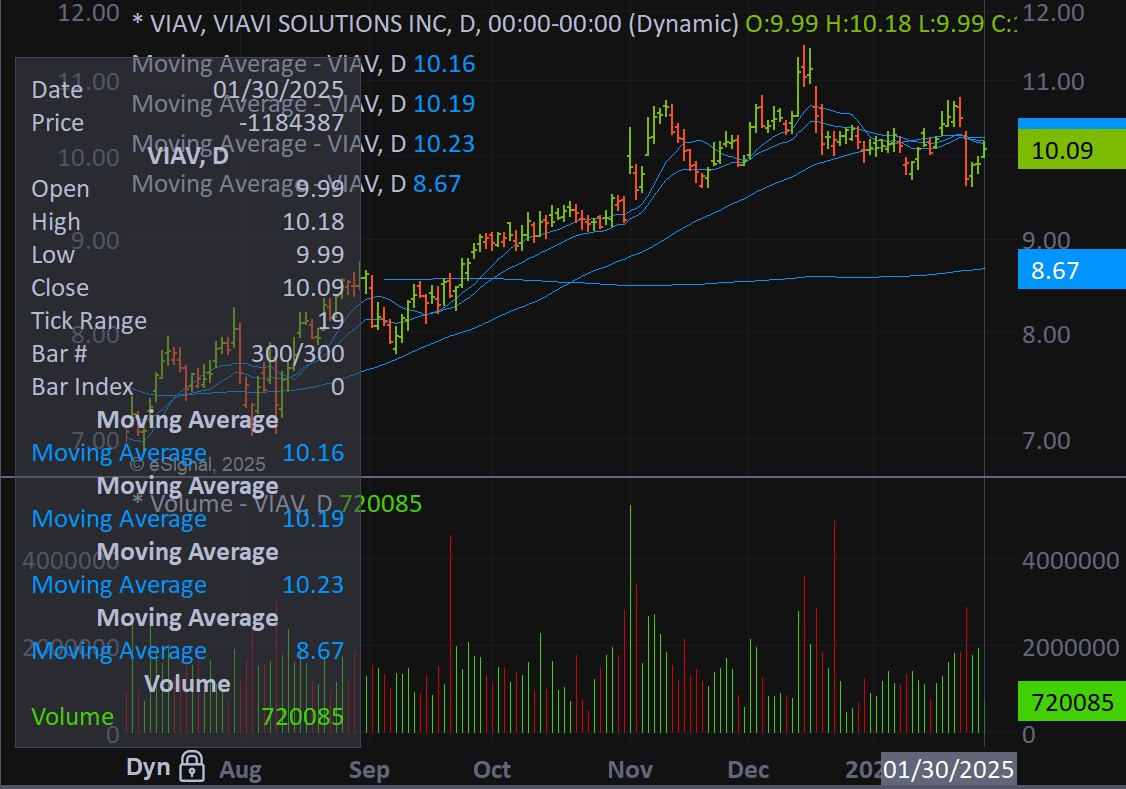
Task: Select the chart legend Moving Average reading 10.16
Action: pos(303,64)
